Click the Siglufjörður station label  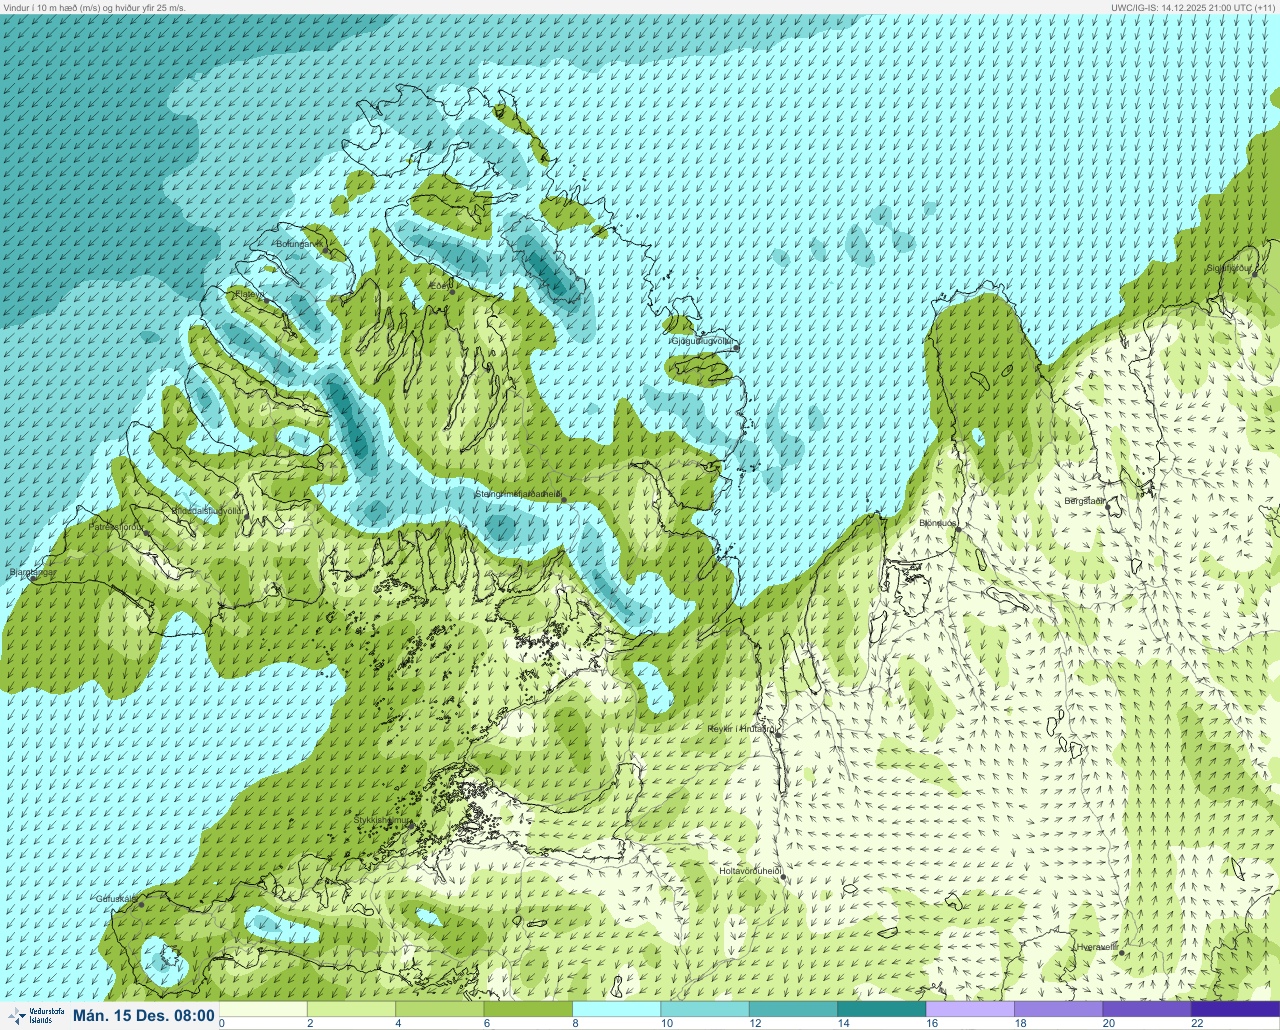point(1229,268)
